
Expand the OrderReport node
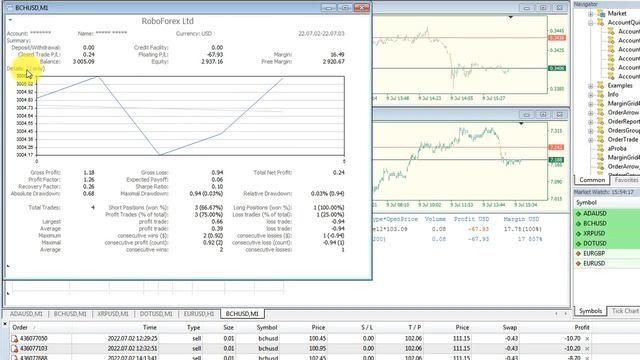click(x=591, y=122)
